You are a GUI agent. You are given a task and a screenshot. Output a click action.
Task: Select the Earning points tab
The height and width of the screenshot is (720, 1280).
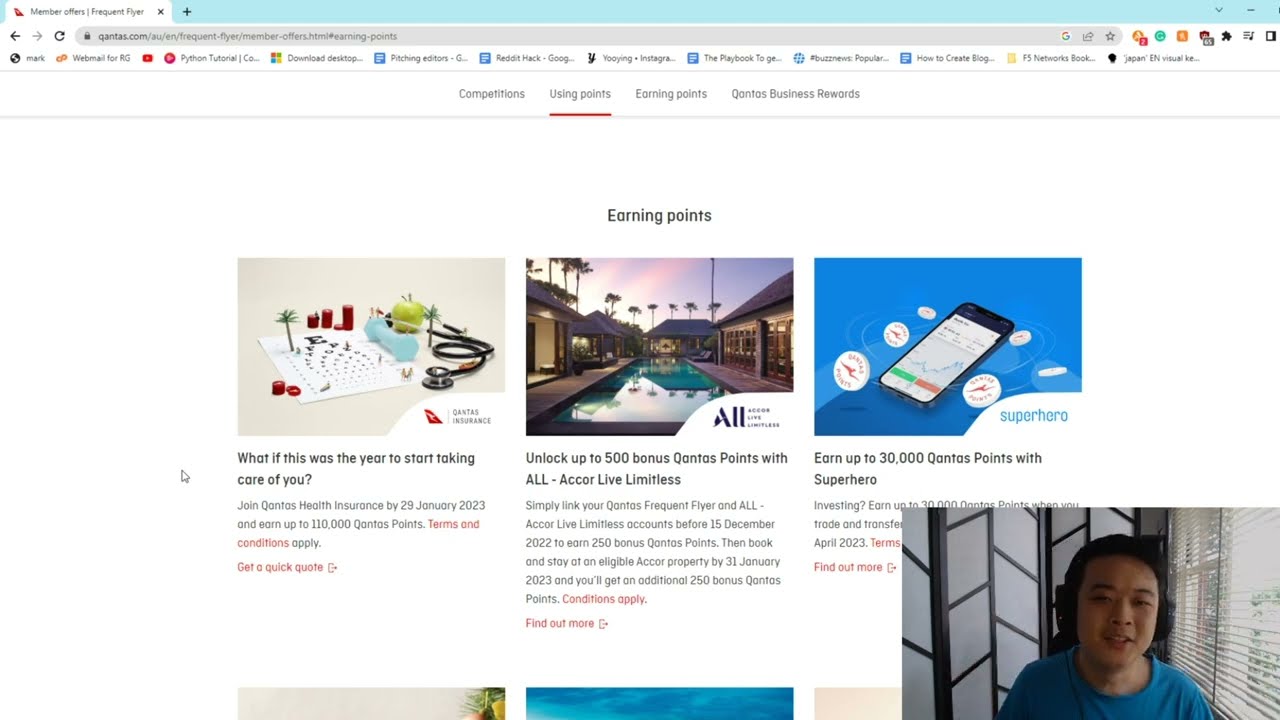pos(671,94)
